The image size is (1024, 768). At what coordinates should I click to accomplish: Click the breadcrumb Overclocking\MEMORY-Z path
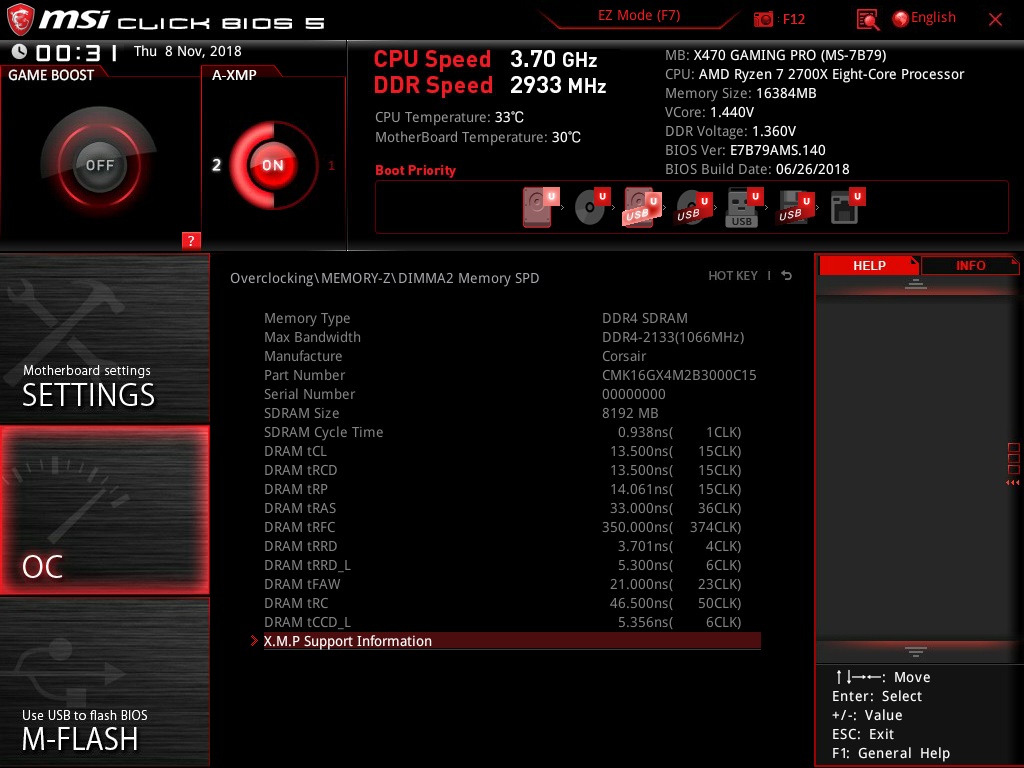tap(385, 278)
